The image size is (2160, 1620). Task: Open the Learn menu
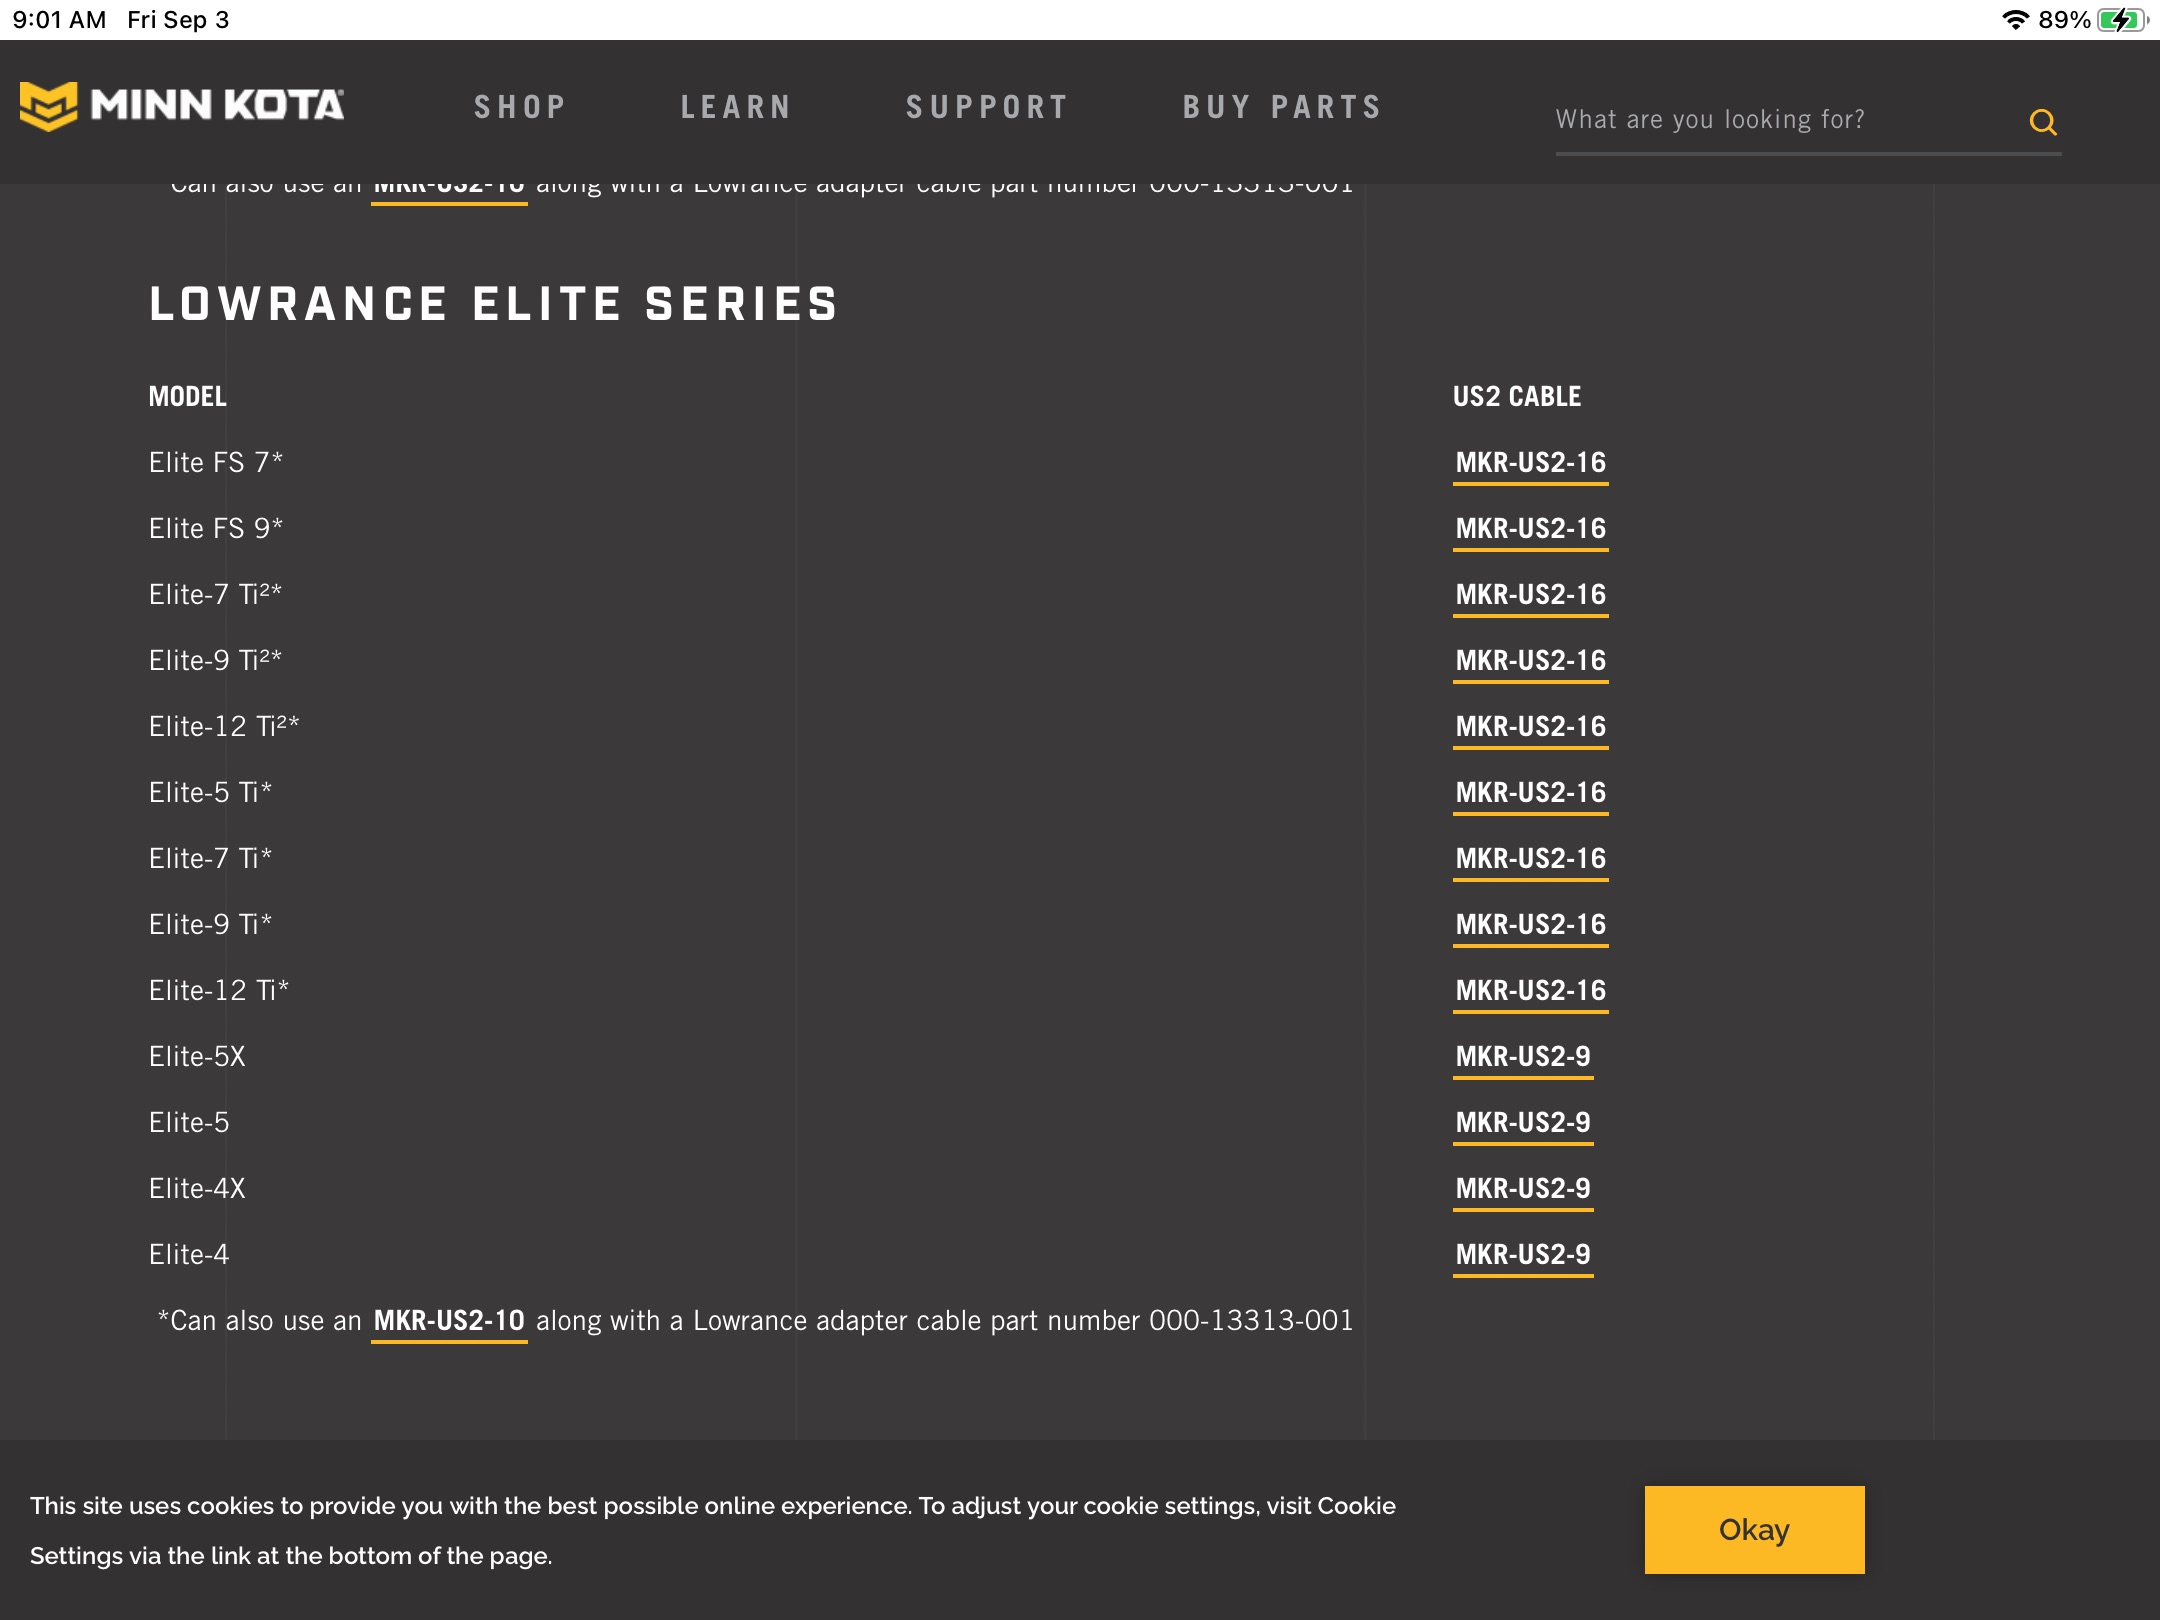click(736, 107)
